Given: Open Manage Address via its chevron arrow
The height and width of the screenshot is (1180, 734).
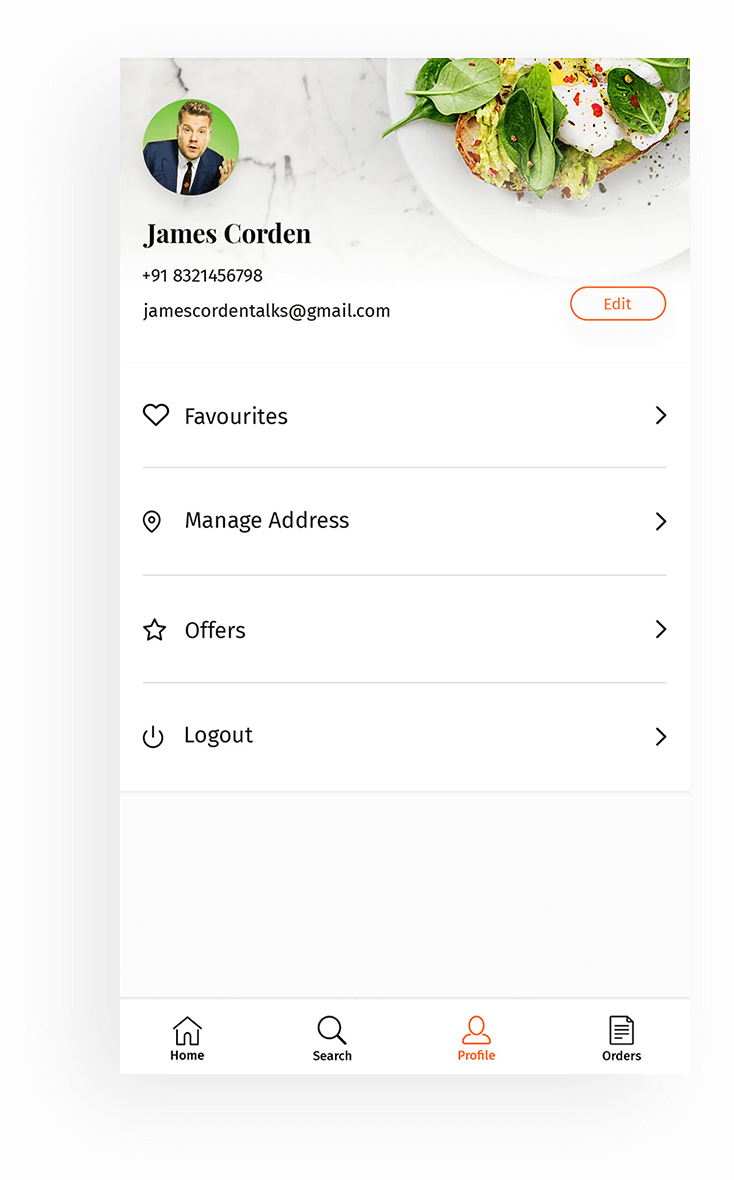Looking at the screenshot, I should click(x=661, y=522).
